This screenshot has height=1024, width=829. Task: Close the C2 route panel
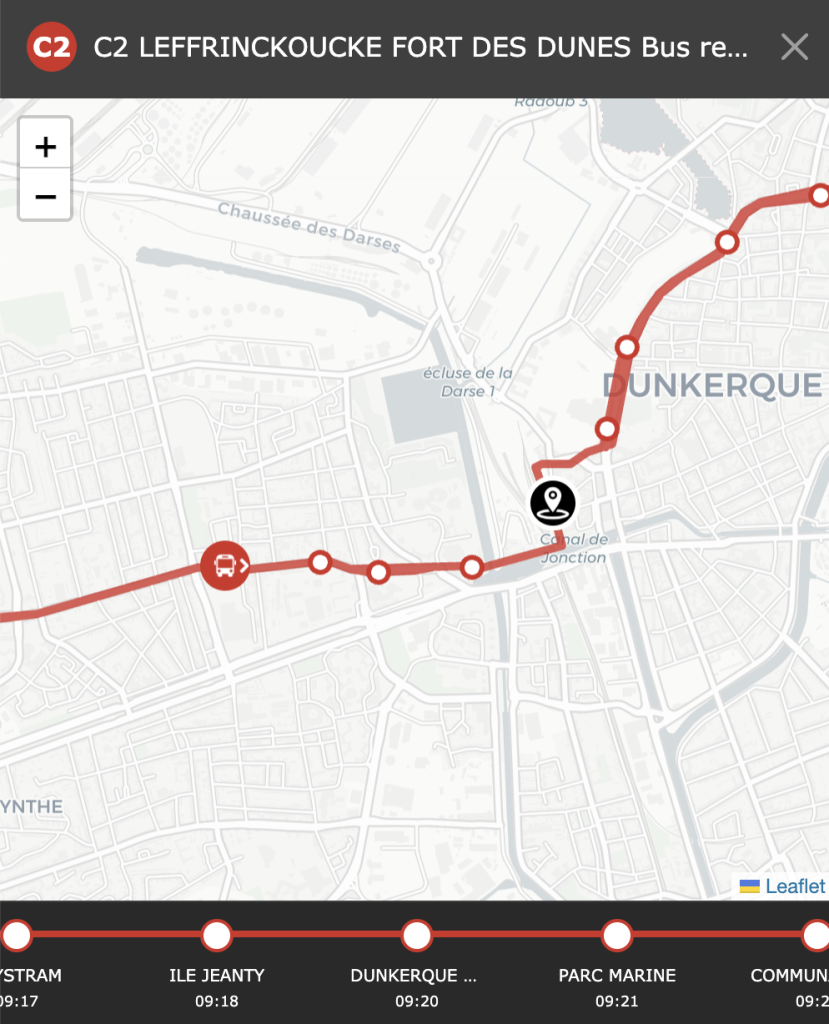point(794,47)
